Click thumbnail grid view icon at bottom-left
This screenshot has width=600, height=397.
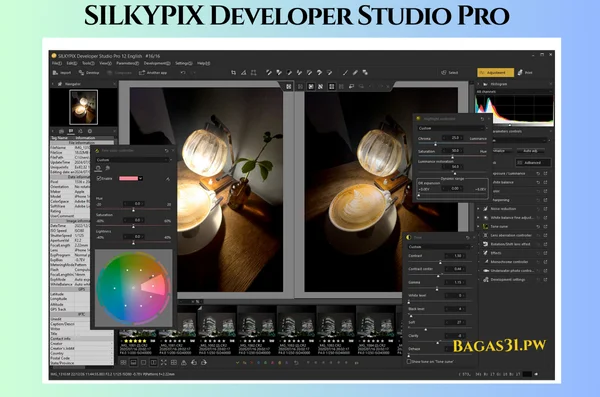[123, 363]
